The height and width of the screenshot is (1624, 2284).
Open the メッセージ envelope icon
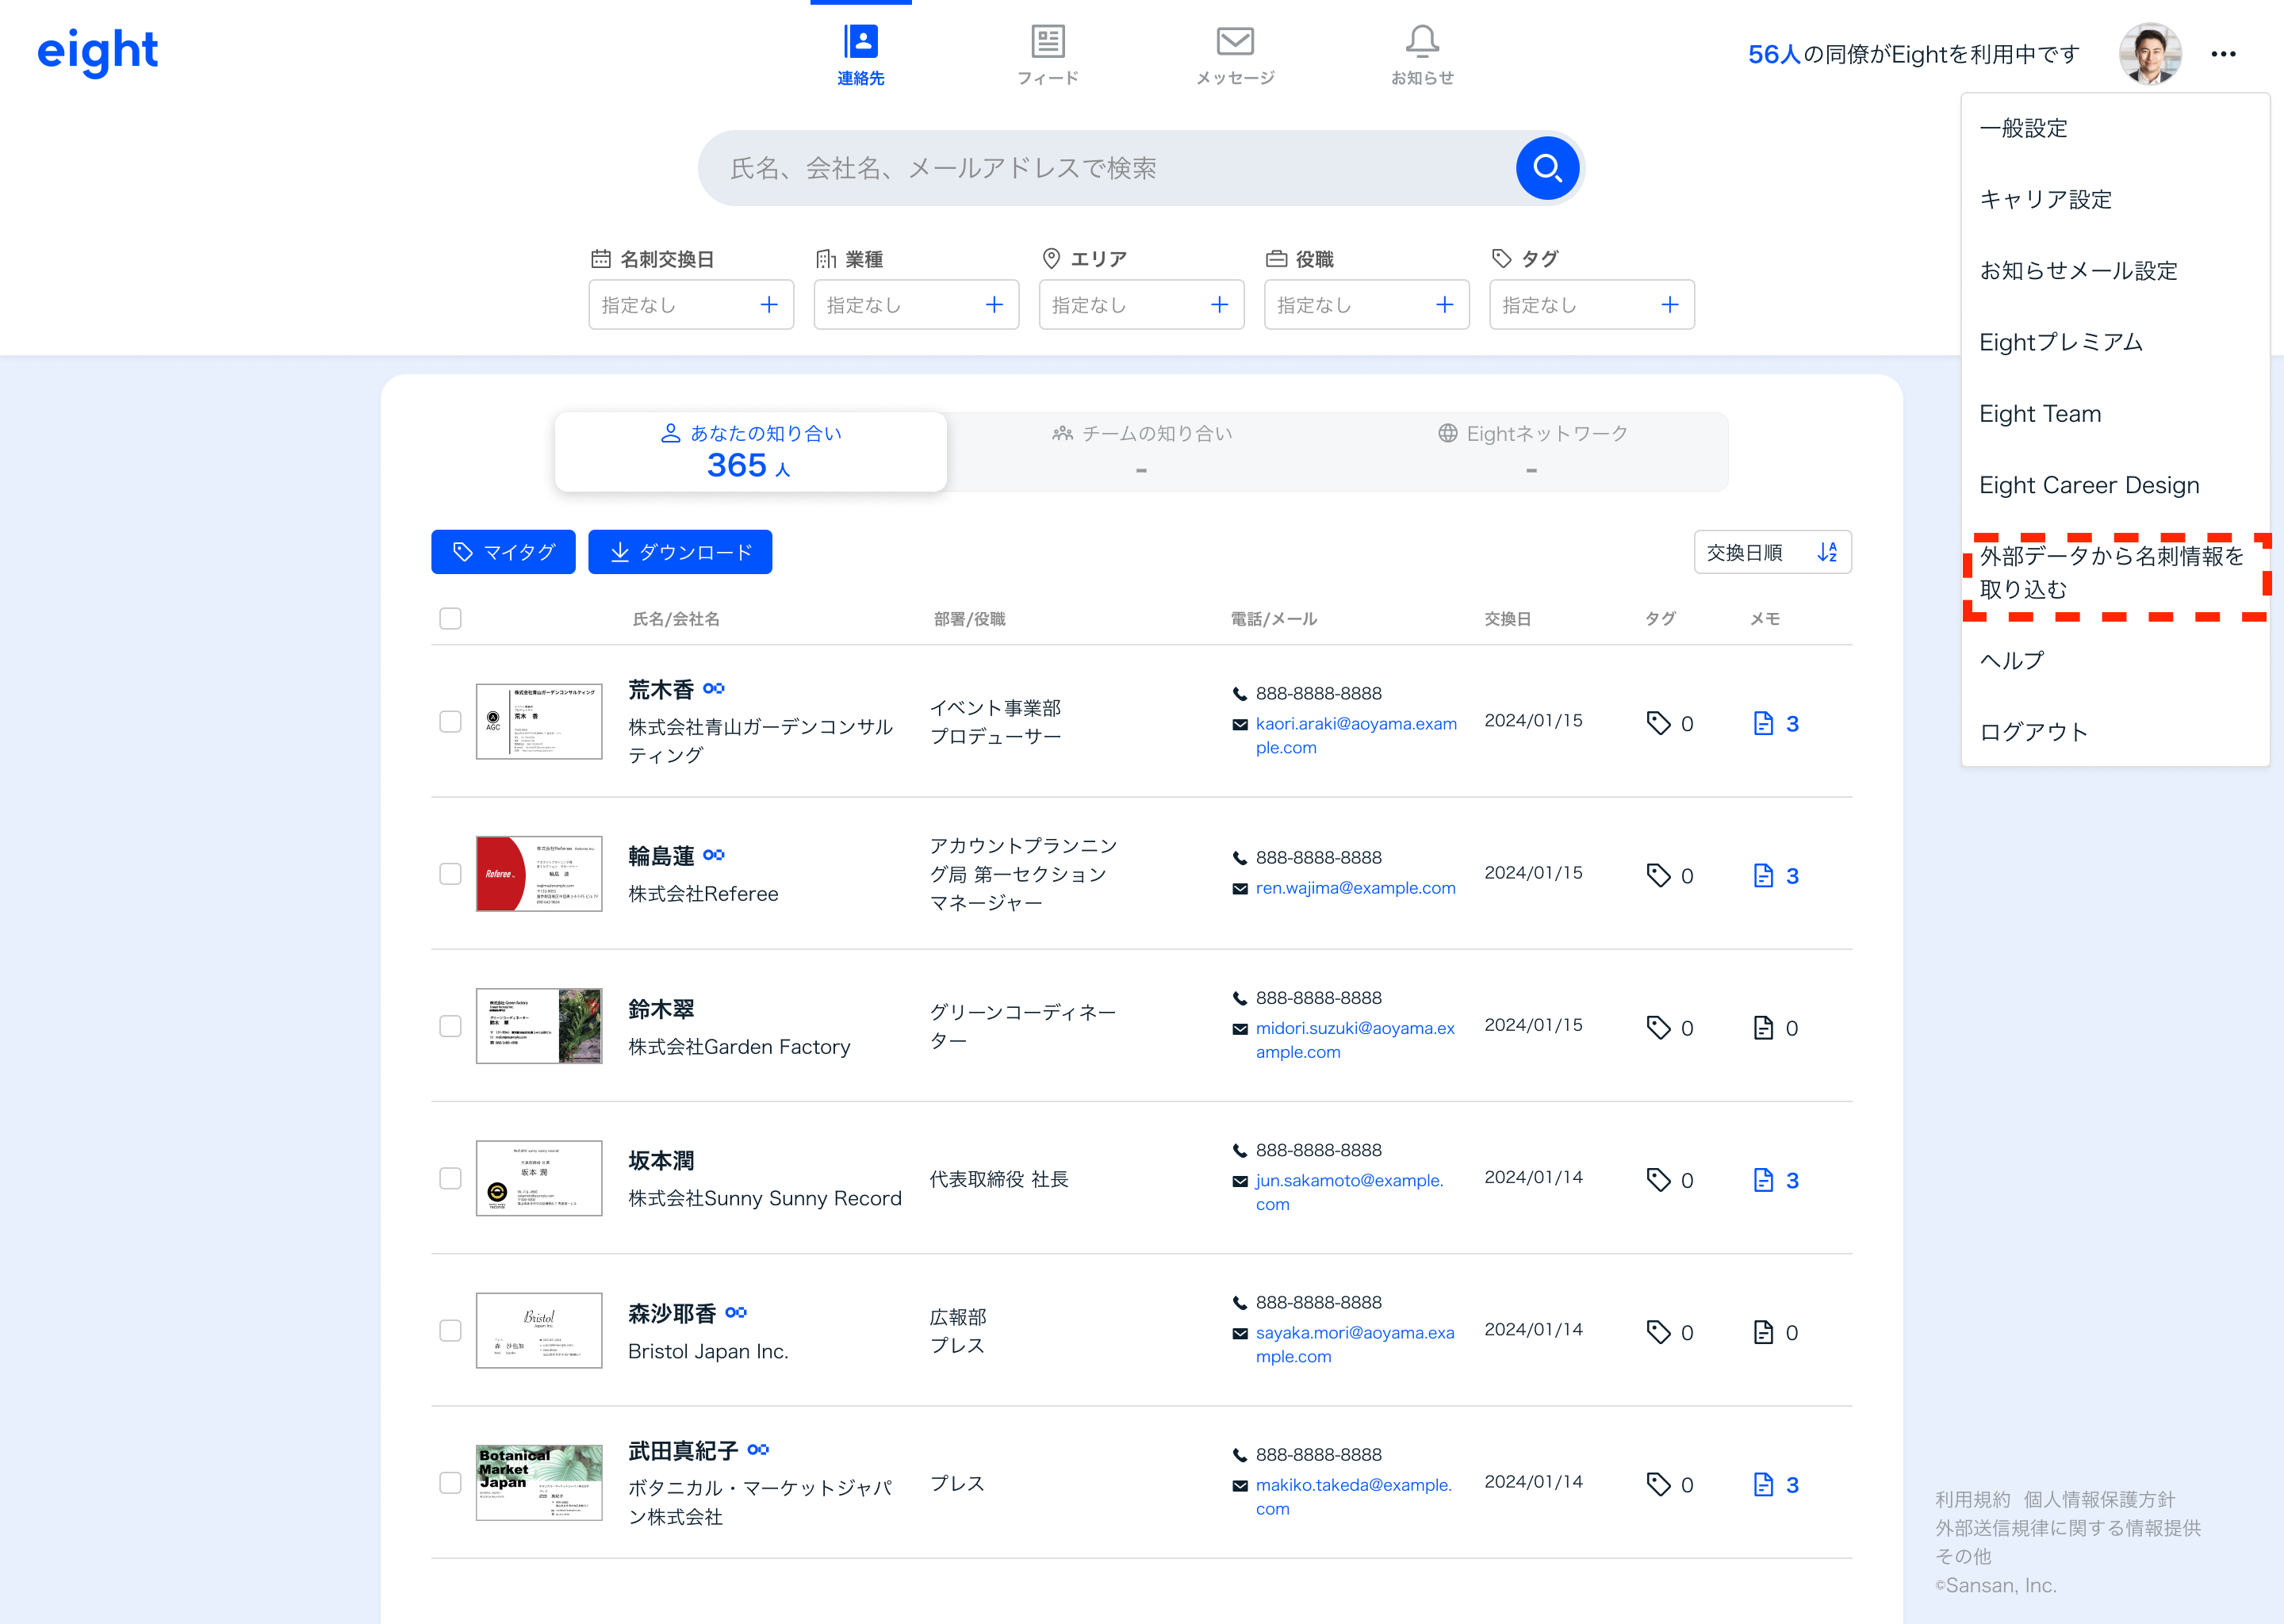[1235, 42]
